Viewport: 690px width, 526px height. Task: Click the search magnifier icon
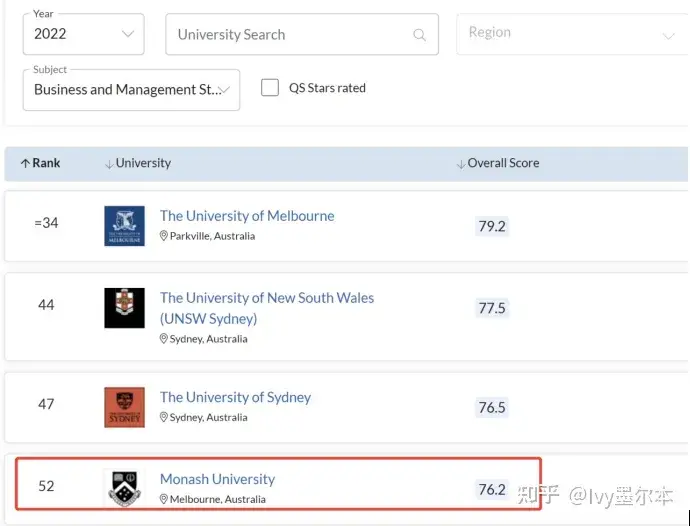[x=419, y=35]
